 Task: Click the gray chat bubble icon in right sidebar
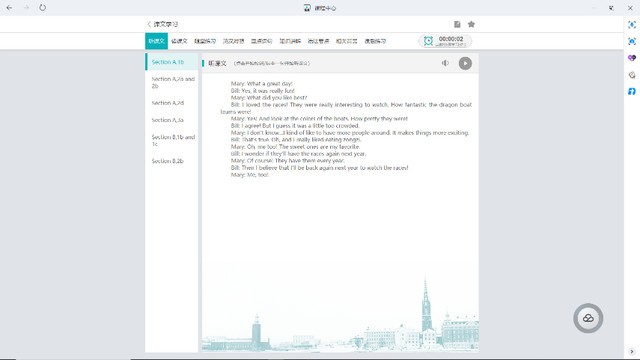point(632,75)
